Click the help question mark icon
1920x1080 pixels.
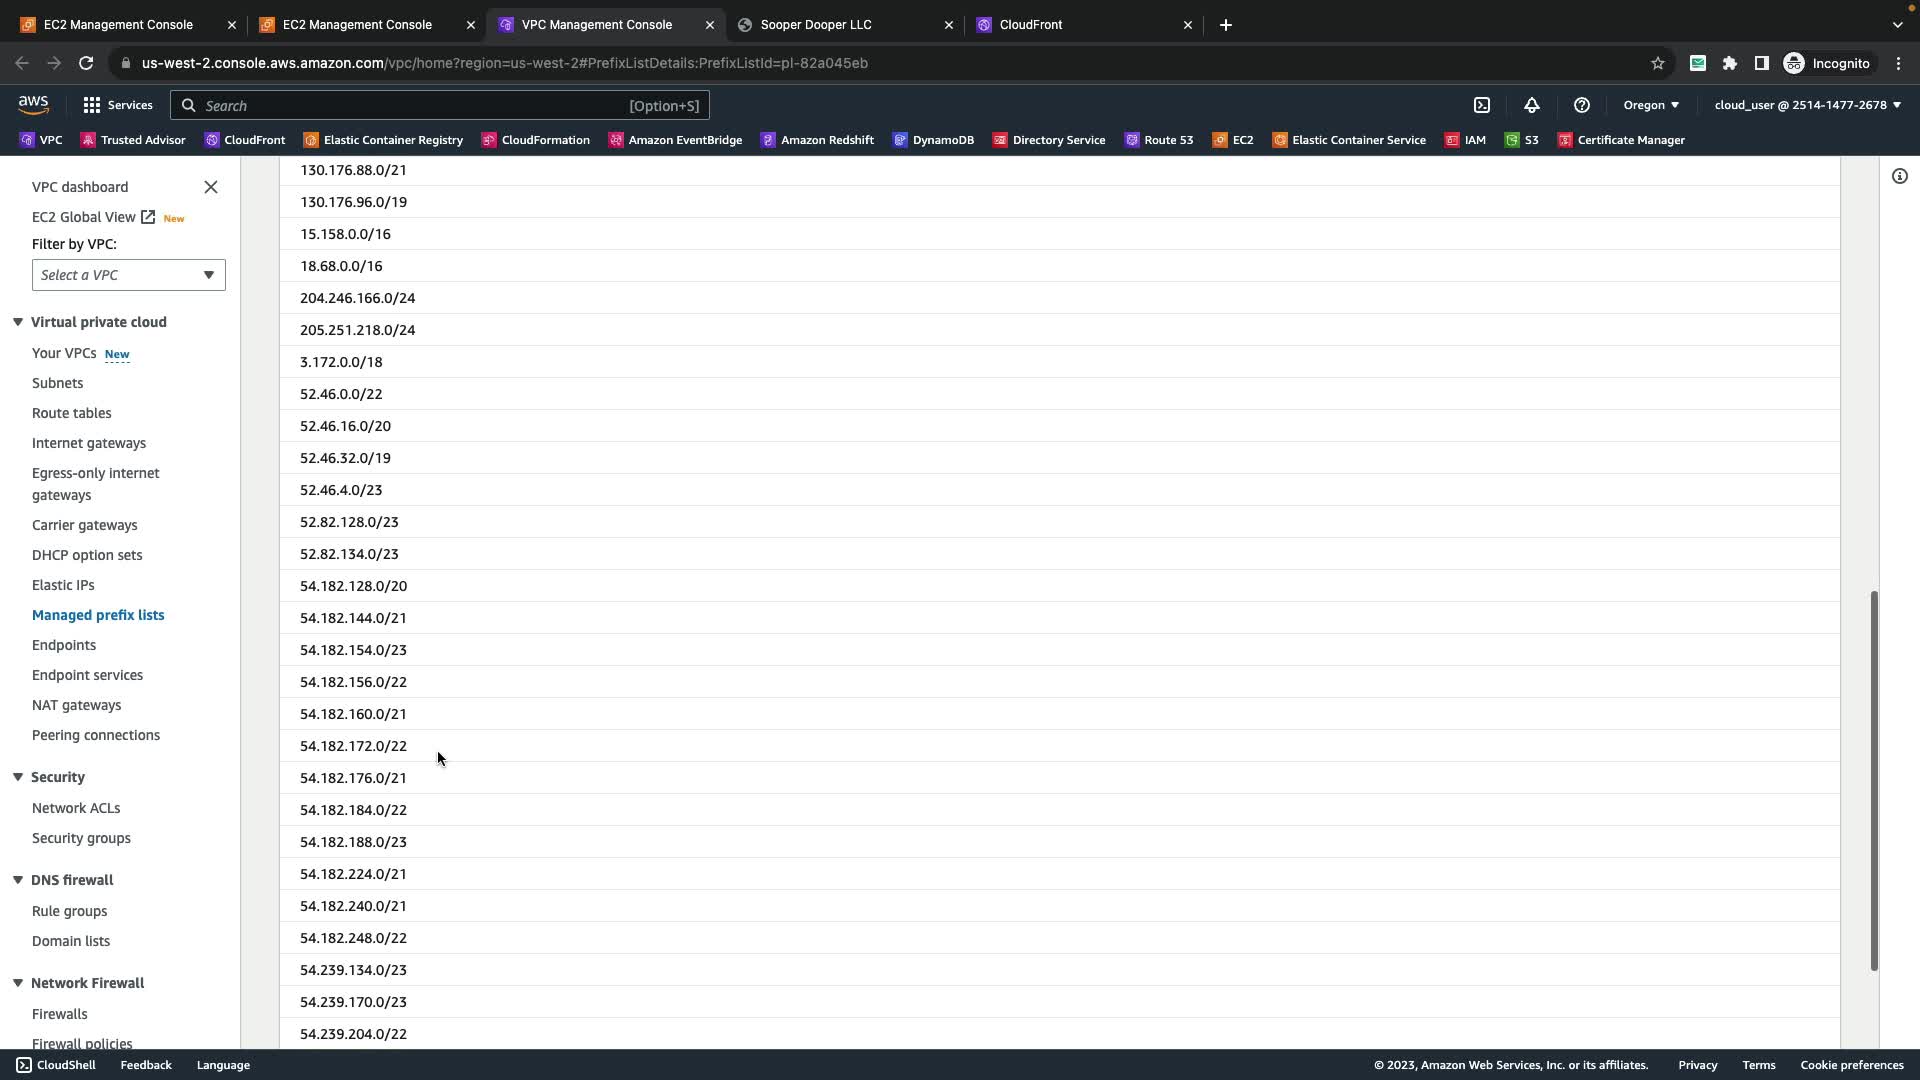tap(1582, 105)
